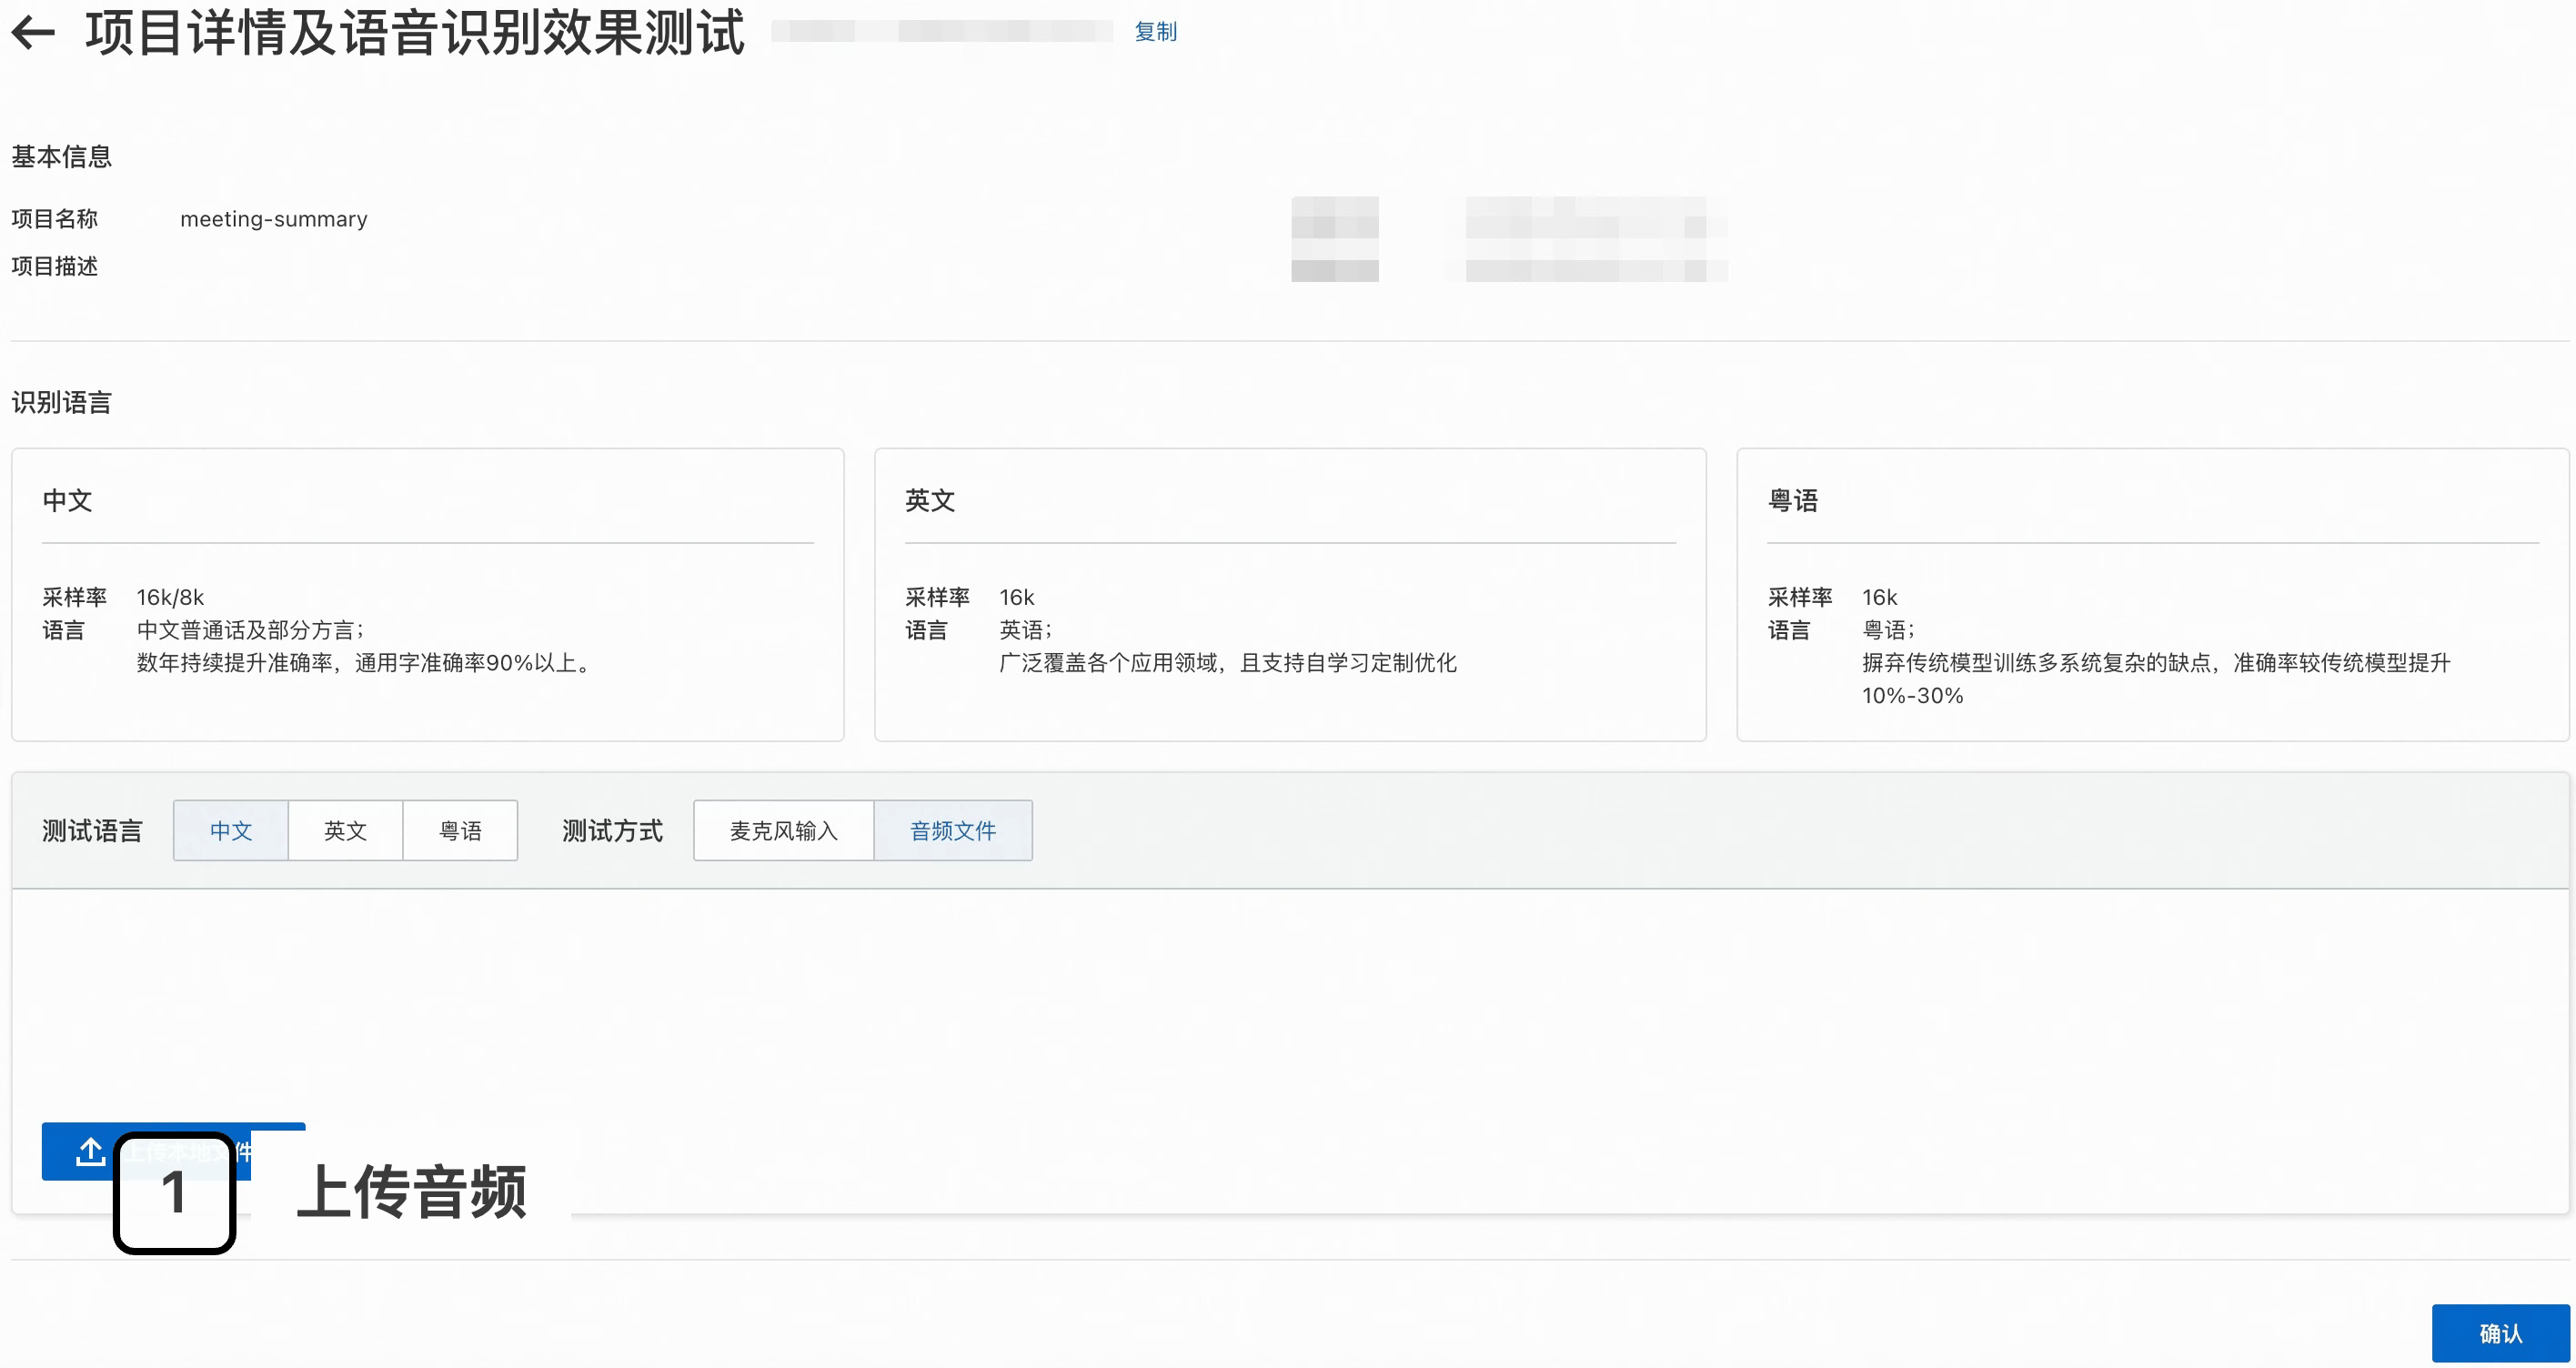Viewport: 2576px width, 1368px height.
Task: Click the back arrow beside the page title
Action: coord(33,32)
